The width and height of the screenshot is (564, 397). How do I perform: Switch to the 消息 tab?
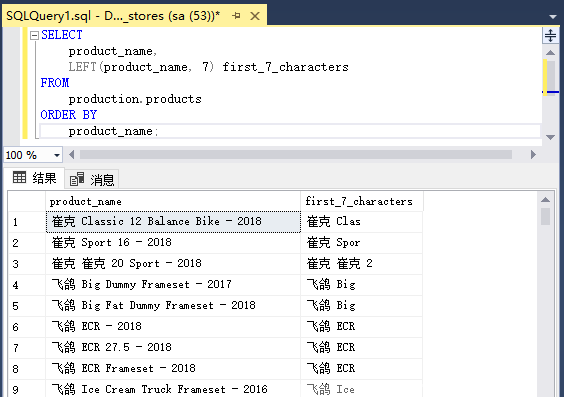[x=92, y=179]
